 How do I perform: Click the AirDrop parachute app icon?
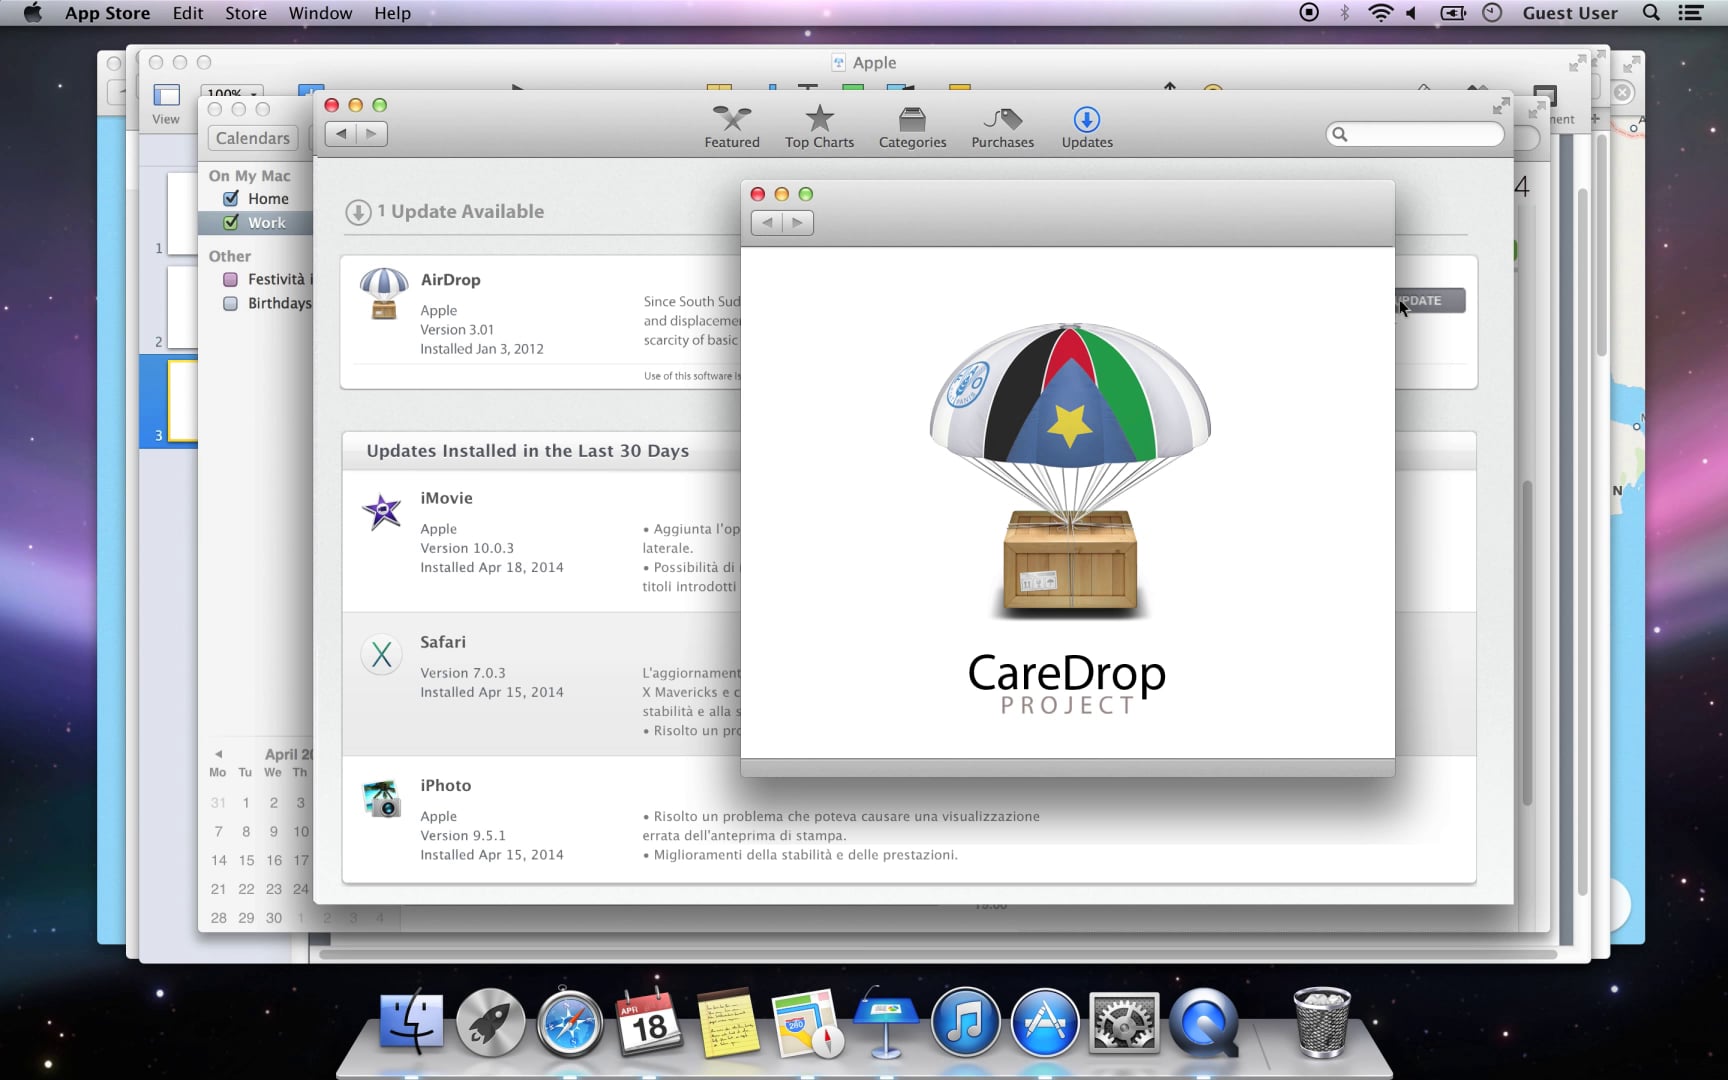(x=383, y=294)
